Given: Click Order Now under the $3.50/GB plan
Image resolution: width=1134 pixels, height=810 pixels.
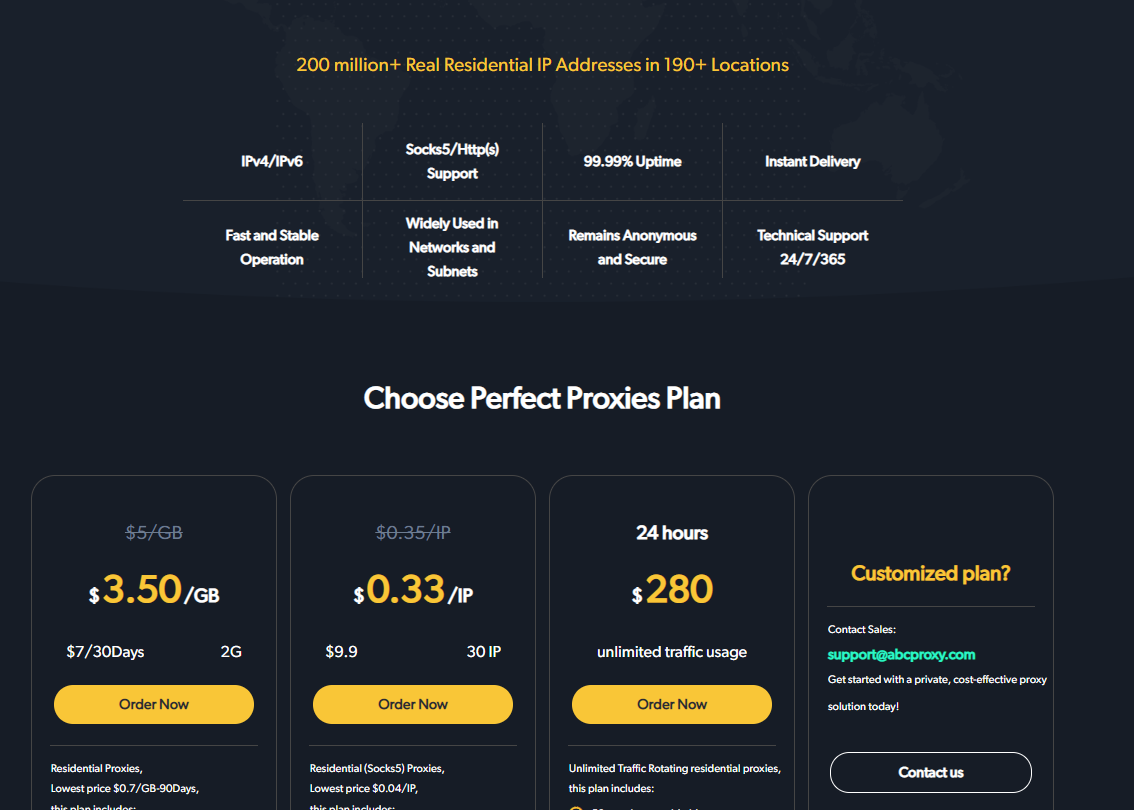Looking at the screenshot, I should point(154,704).
